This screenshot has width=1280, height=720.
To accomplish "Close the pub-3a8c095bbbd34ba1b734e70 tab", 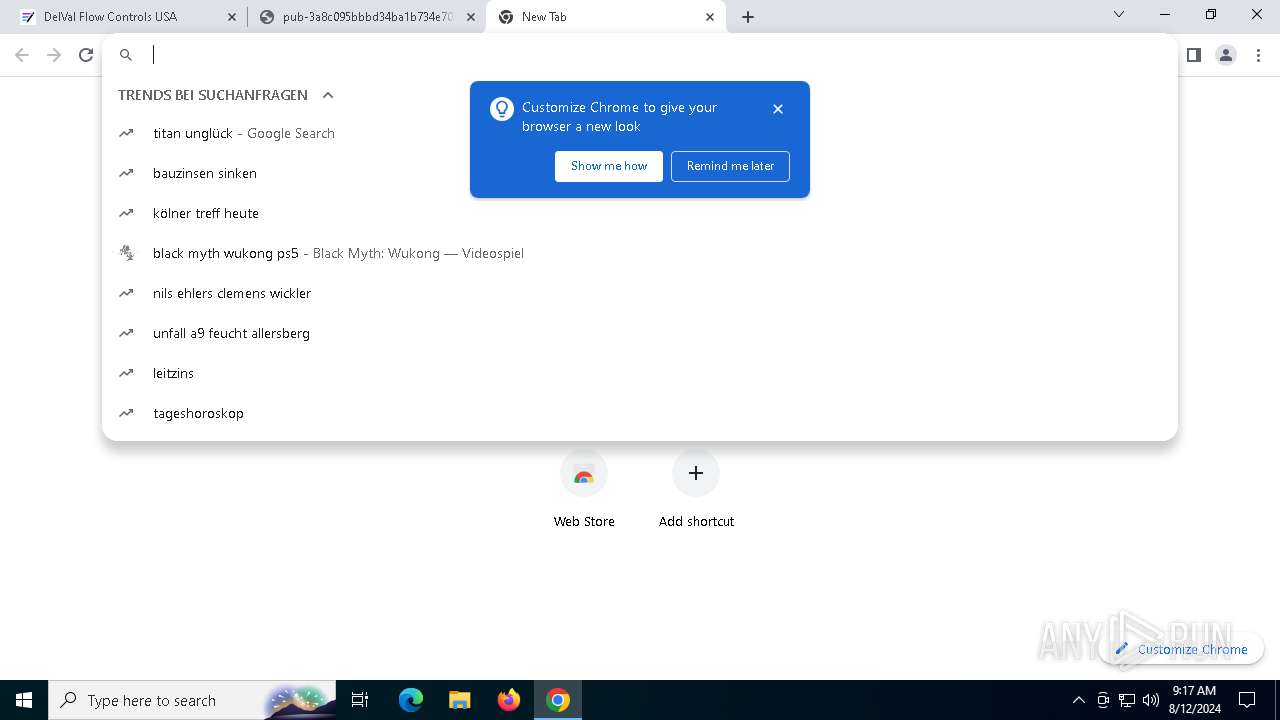I will (471, 17).
